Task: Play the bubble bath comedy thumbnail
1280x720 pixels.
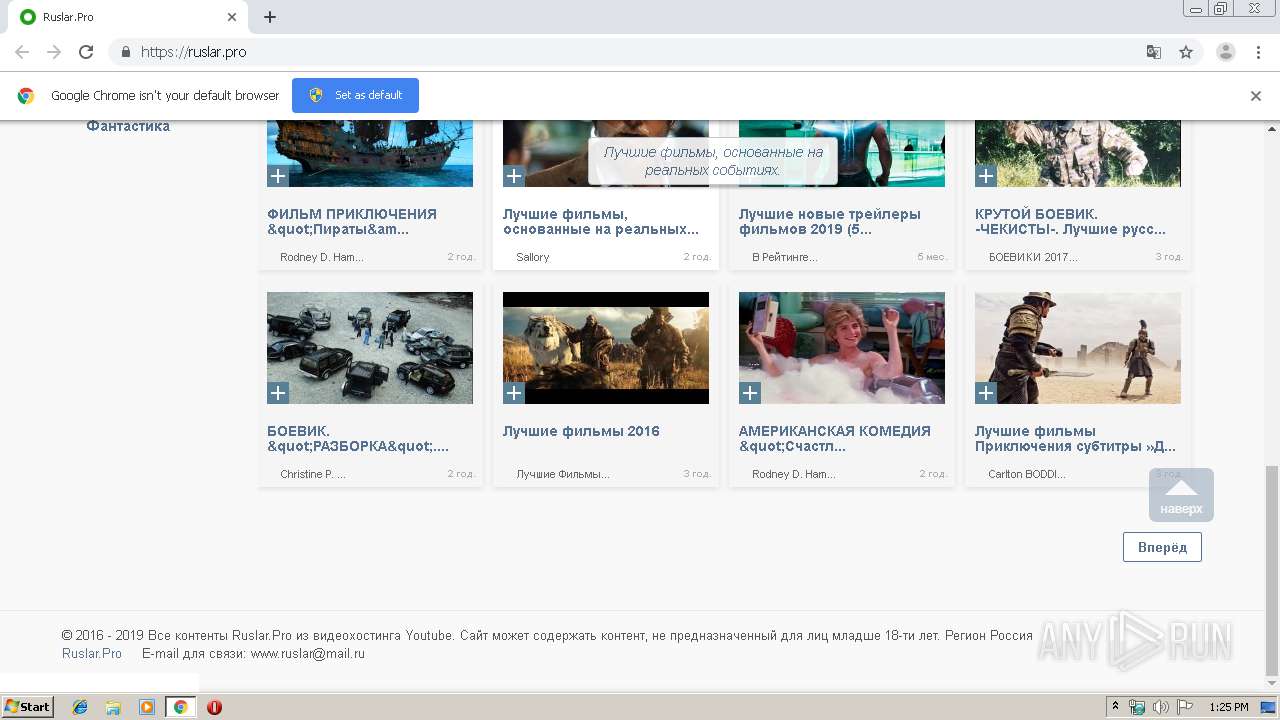Action: coord(842,348)
